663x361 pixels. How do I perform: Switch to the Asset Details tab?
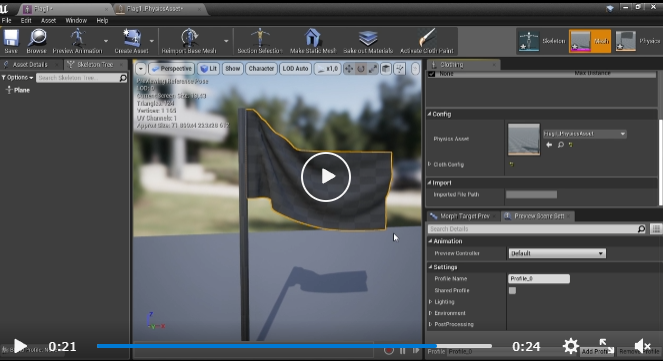pyautogui.click(x=30, y=64)
